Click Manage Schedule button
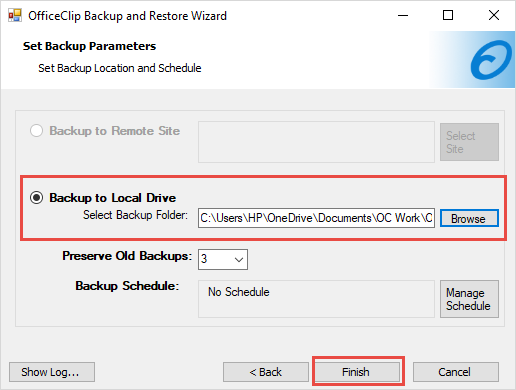Image resolution: width=516 pixels, height=390 pixels. click(x=469, y=299)
